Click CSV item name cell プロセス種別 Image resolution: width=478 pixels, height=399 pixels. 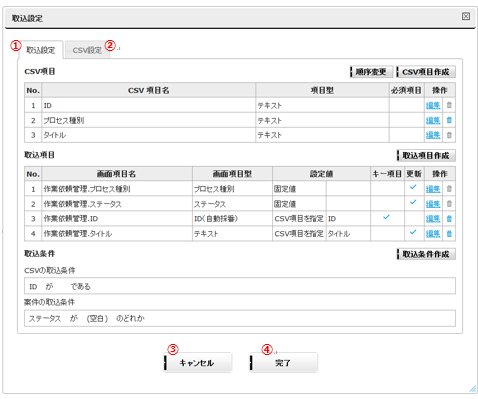coord(149,120)
